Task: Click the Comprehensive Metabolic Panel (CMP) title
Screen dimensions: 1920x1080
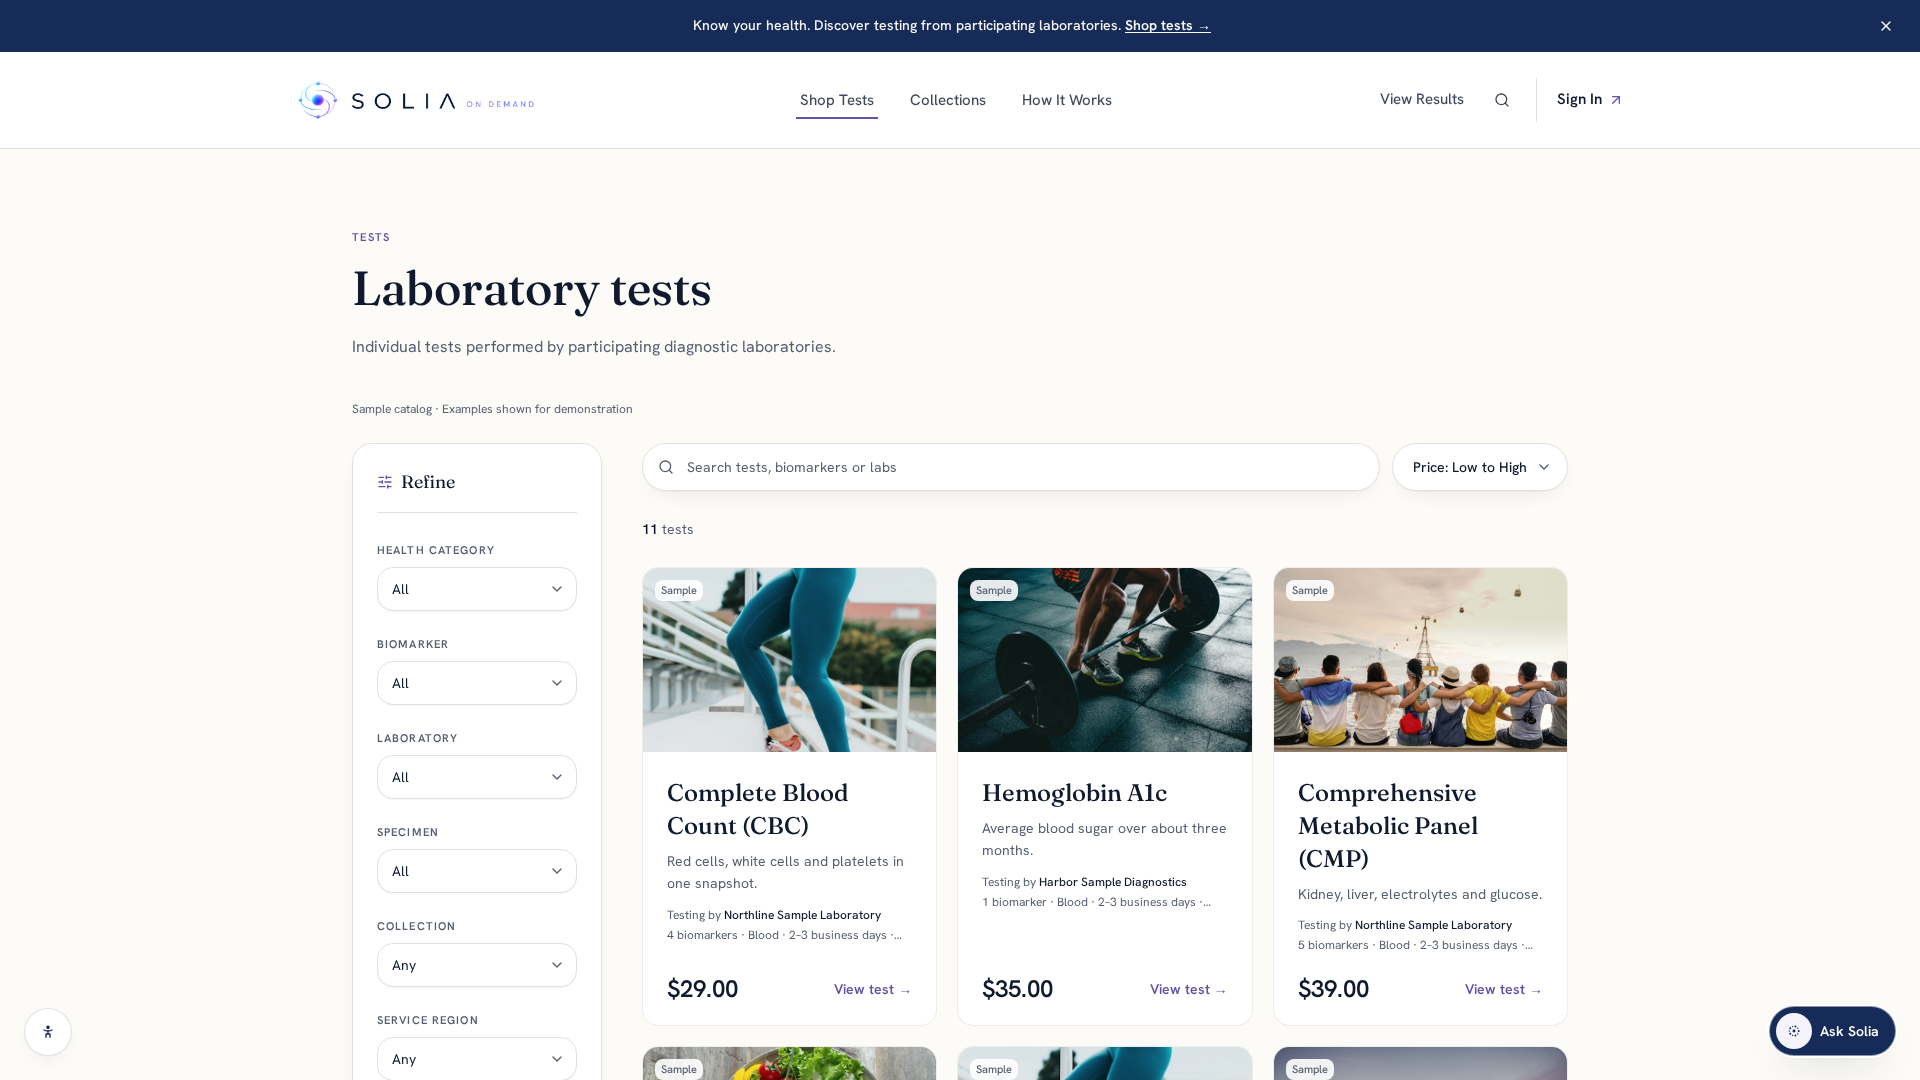Action: tap(1387, 826)
